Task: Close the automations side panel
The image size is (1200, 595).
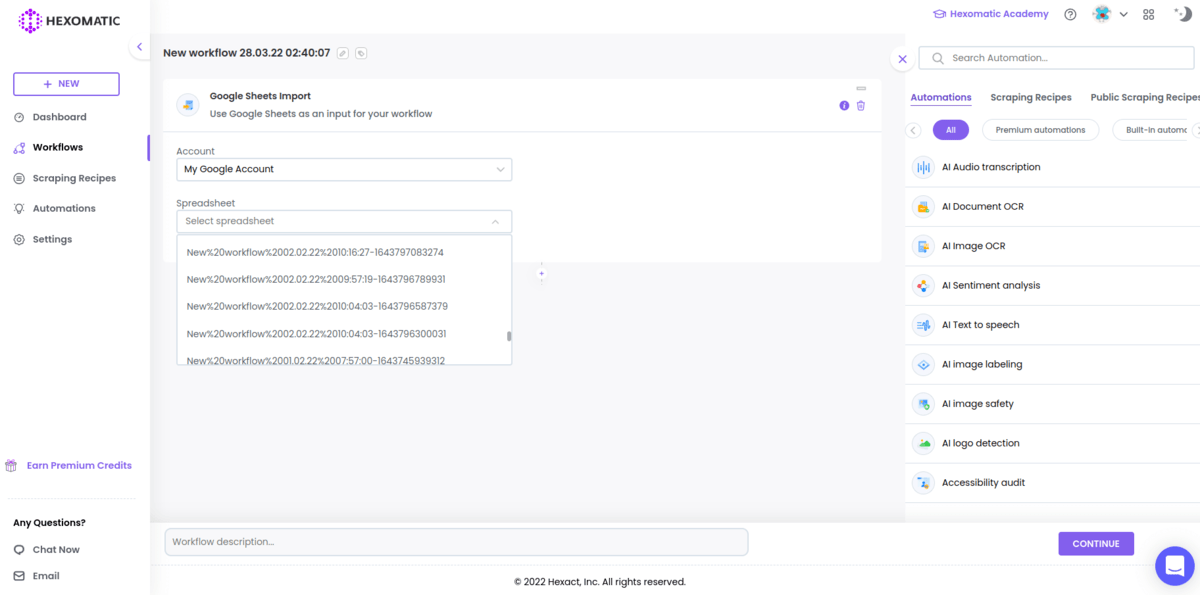Action: pyautogui.click(x=902, y=59)
